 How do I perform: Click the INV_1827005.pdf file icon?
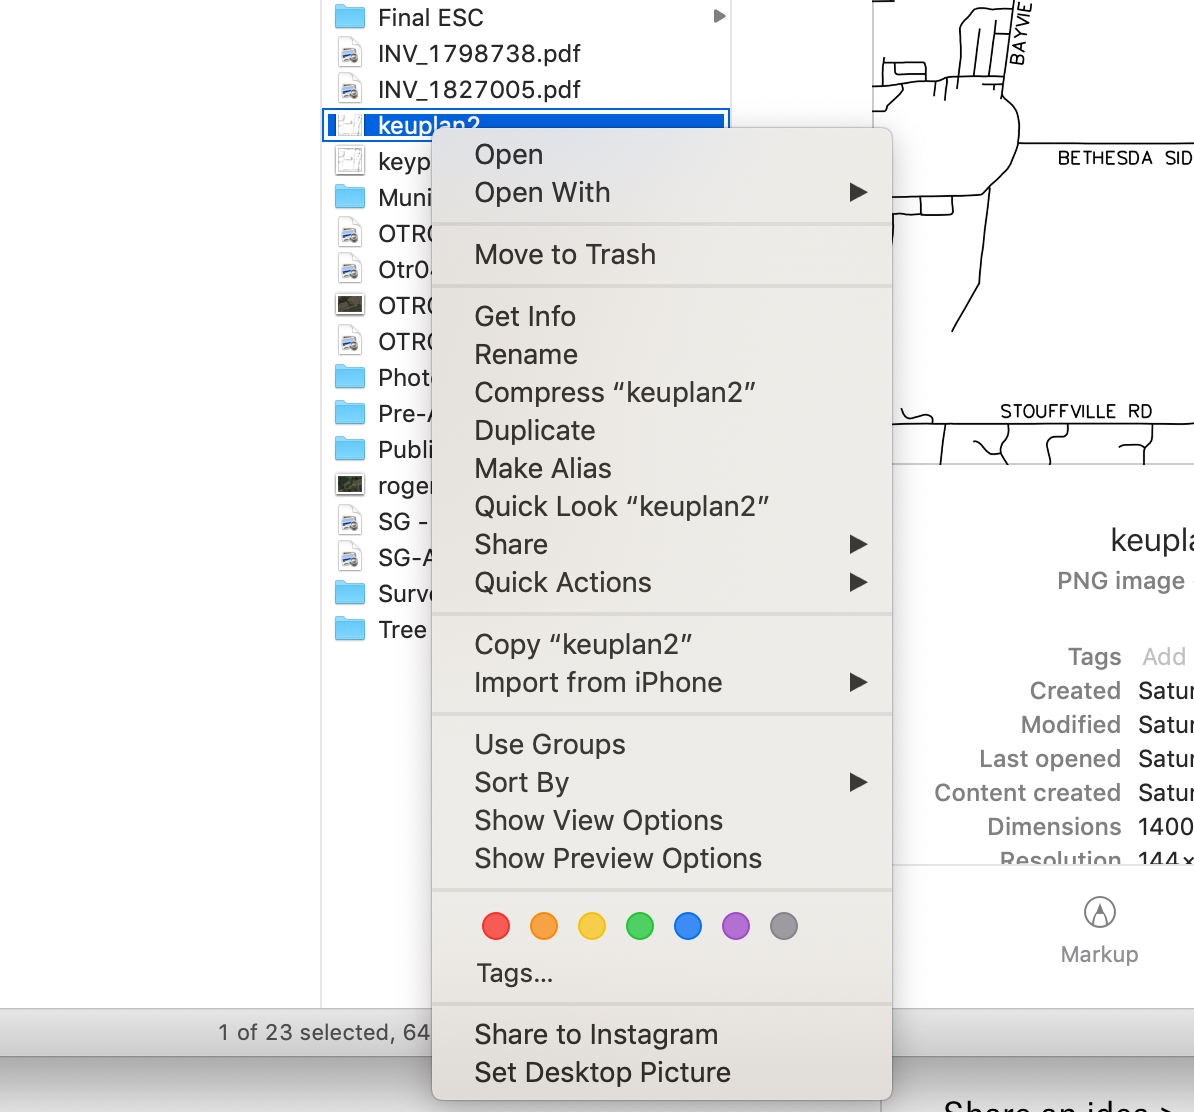tap(350, 89)
